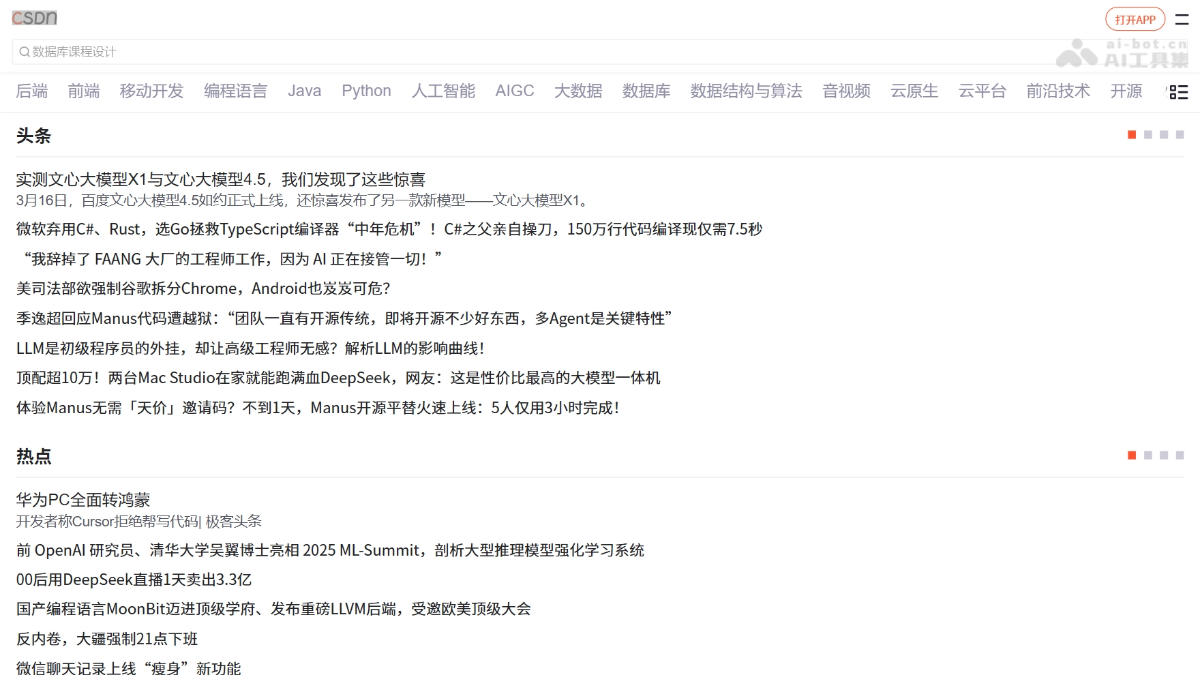1200x675 pixels.
Task: Select the 后端 category tab
Action: [x=32, y=91]
